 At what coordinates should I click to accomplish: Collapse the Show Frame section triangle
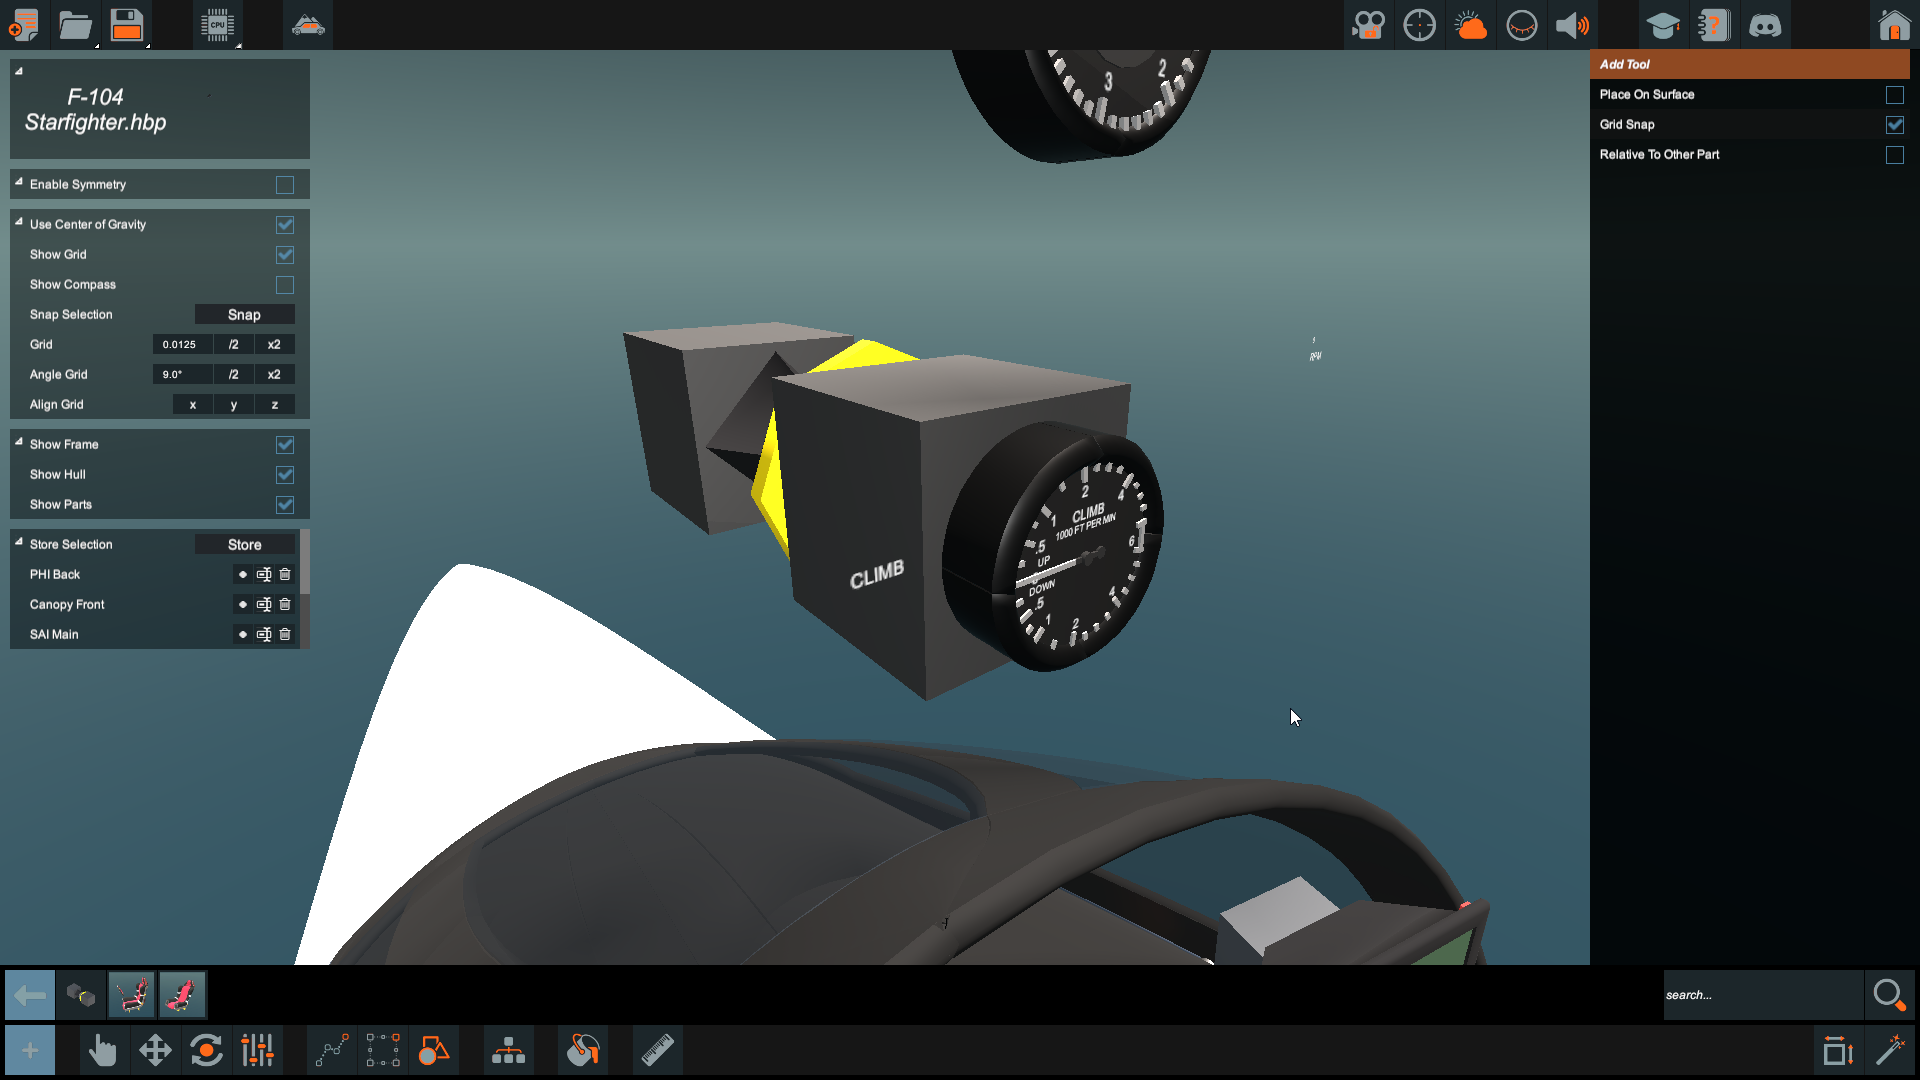[x=19, y=442]
